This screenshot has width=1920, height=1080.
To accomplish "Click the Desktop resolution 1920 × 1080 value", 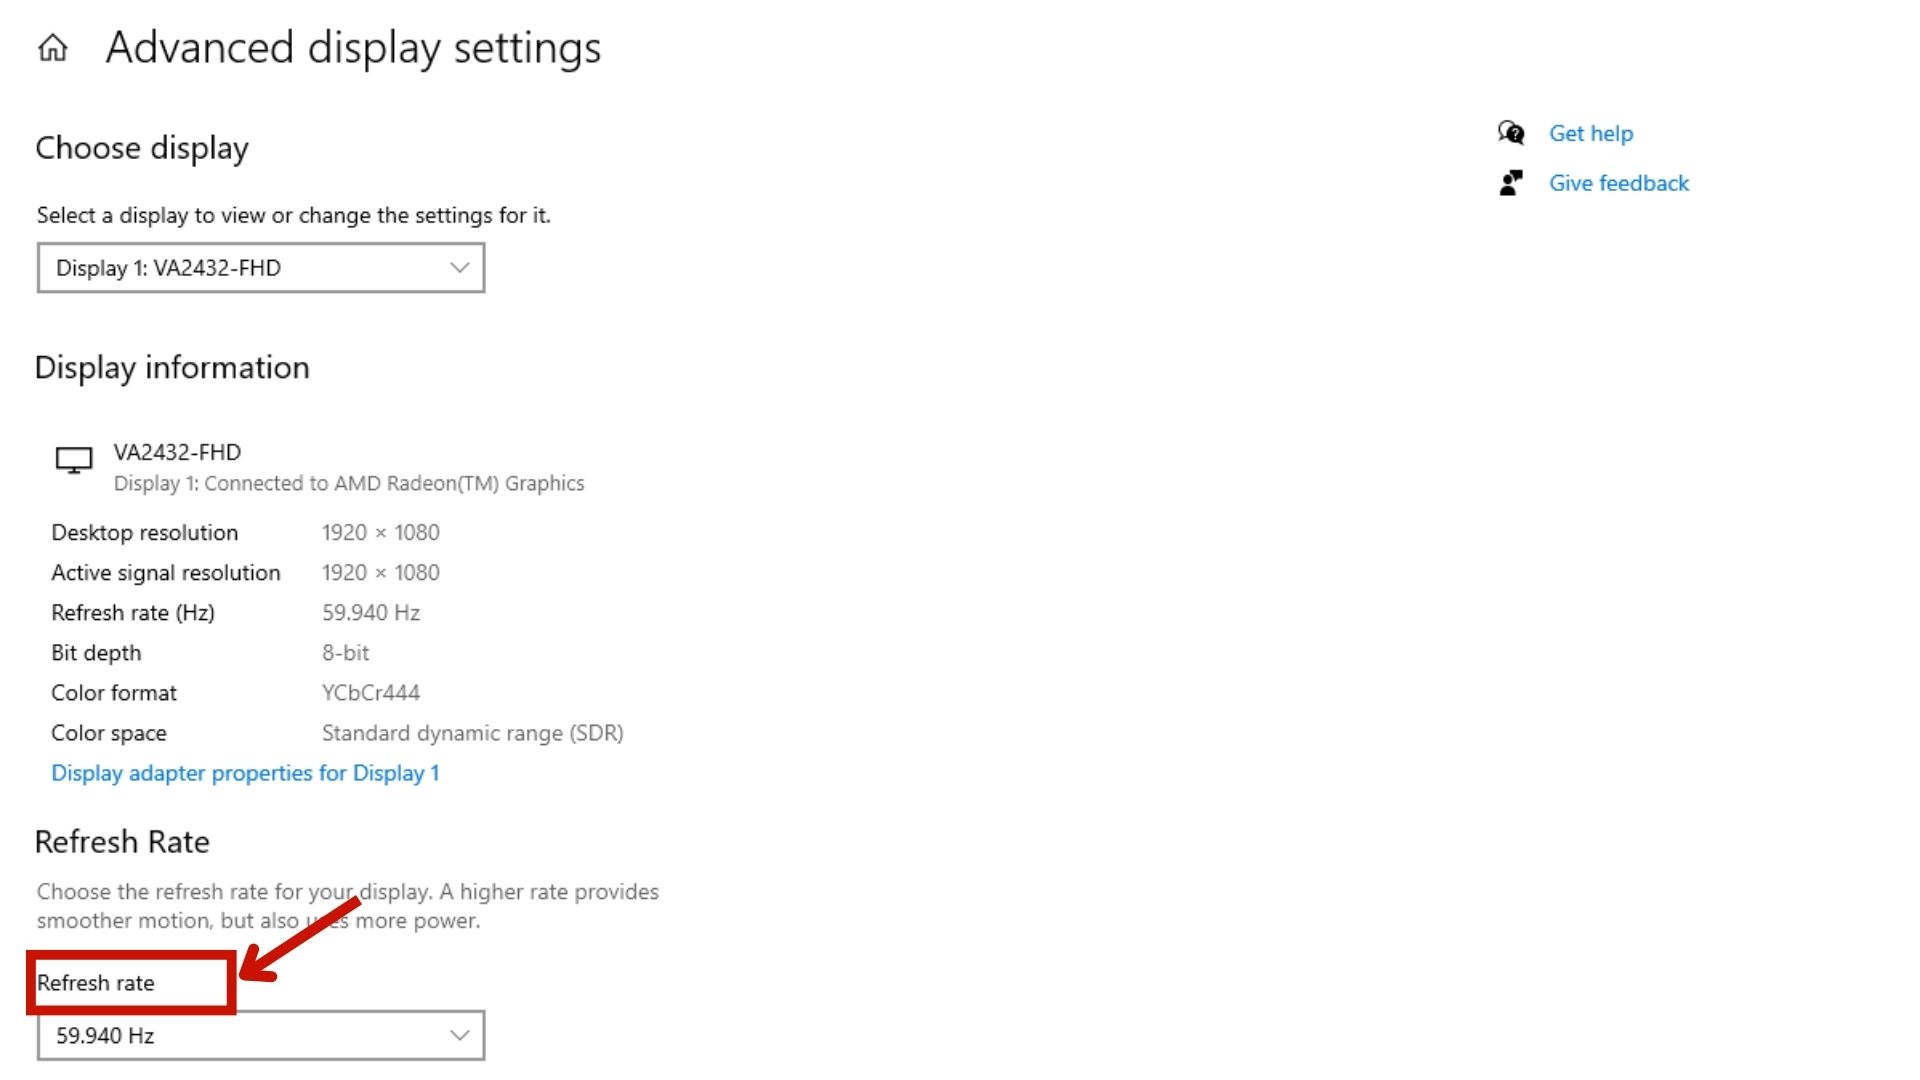I will (x=380, y=533).
